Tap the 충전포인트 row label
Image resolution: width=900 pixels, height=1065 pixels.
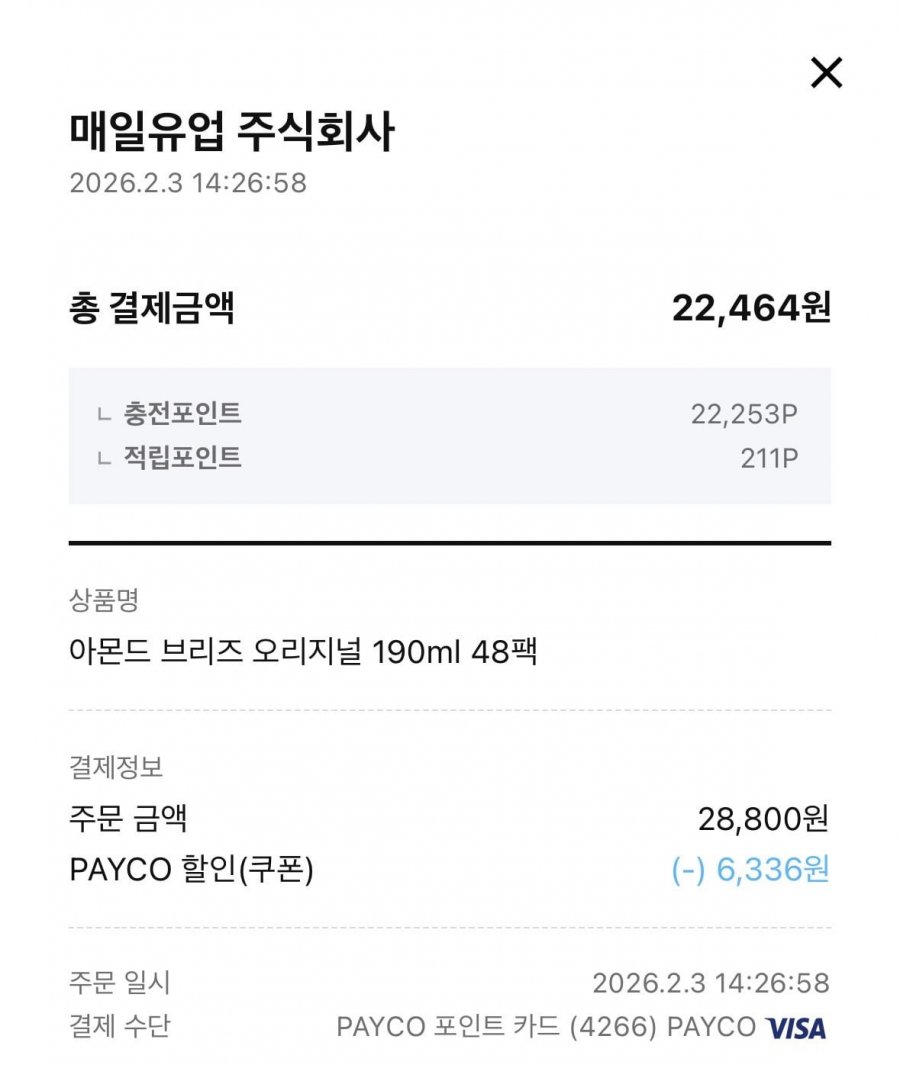182,413
